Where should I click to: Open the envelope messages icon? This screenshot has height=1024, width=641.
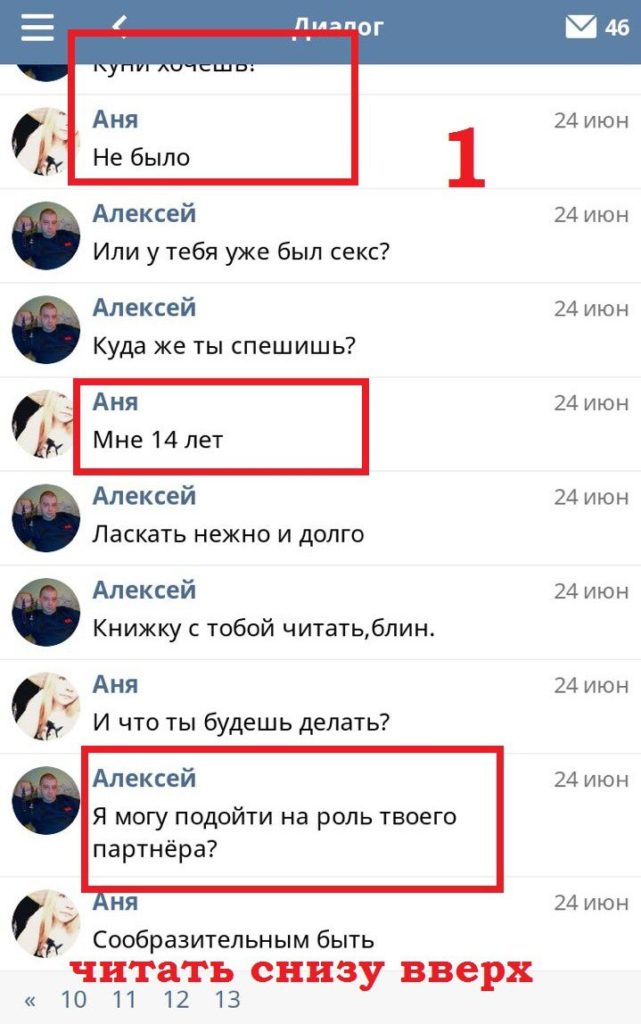coord(580,27)
